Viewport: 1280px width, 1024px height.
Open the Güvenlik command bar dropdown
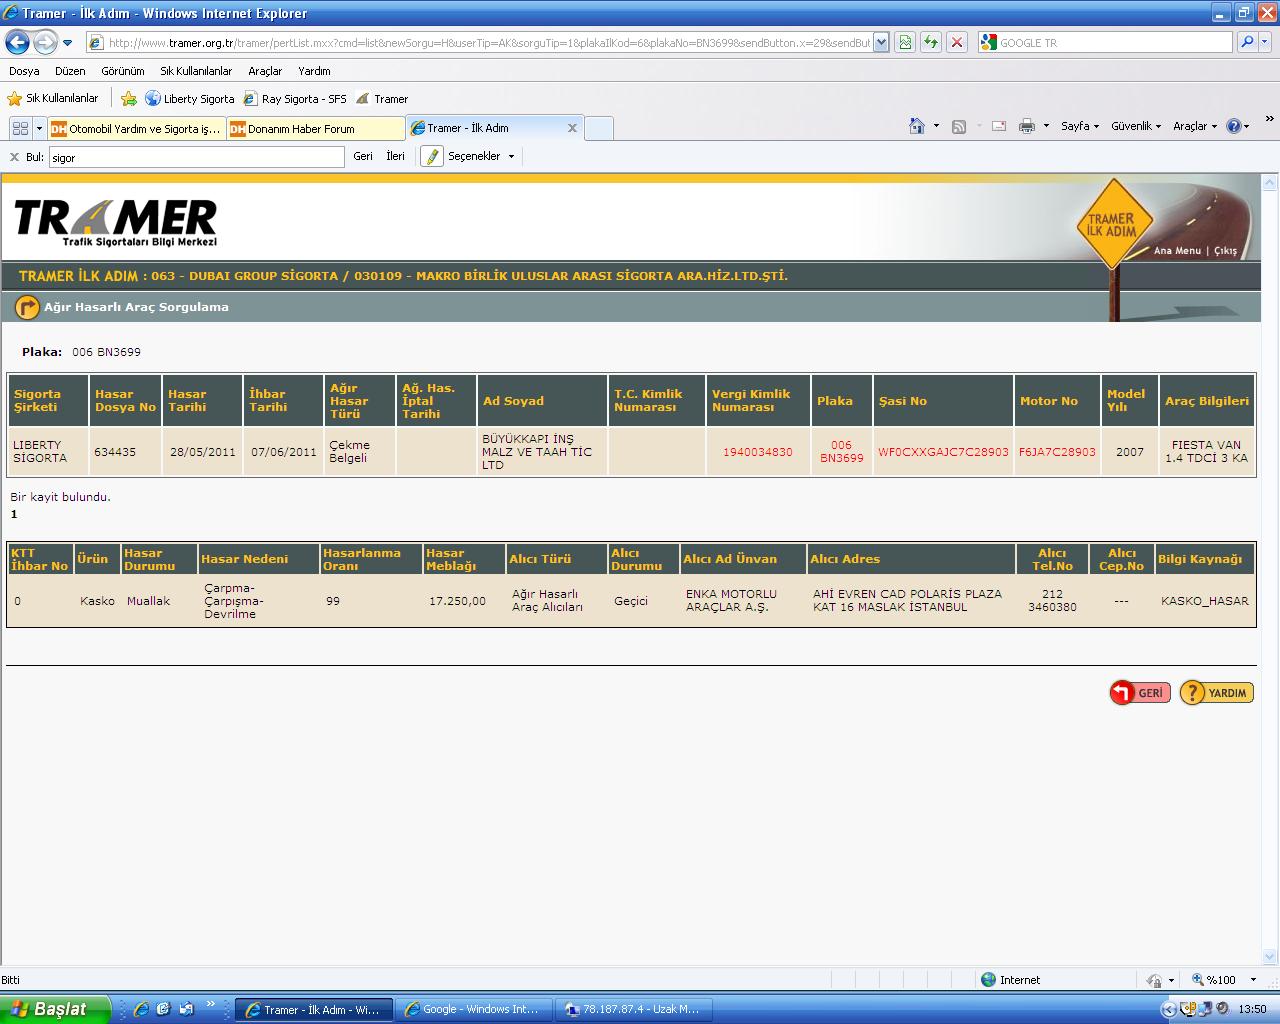pos(1136,126)
